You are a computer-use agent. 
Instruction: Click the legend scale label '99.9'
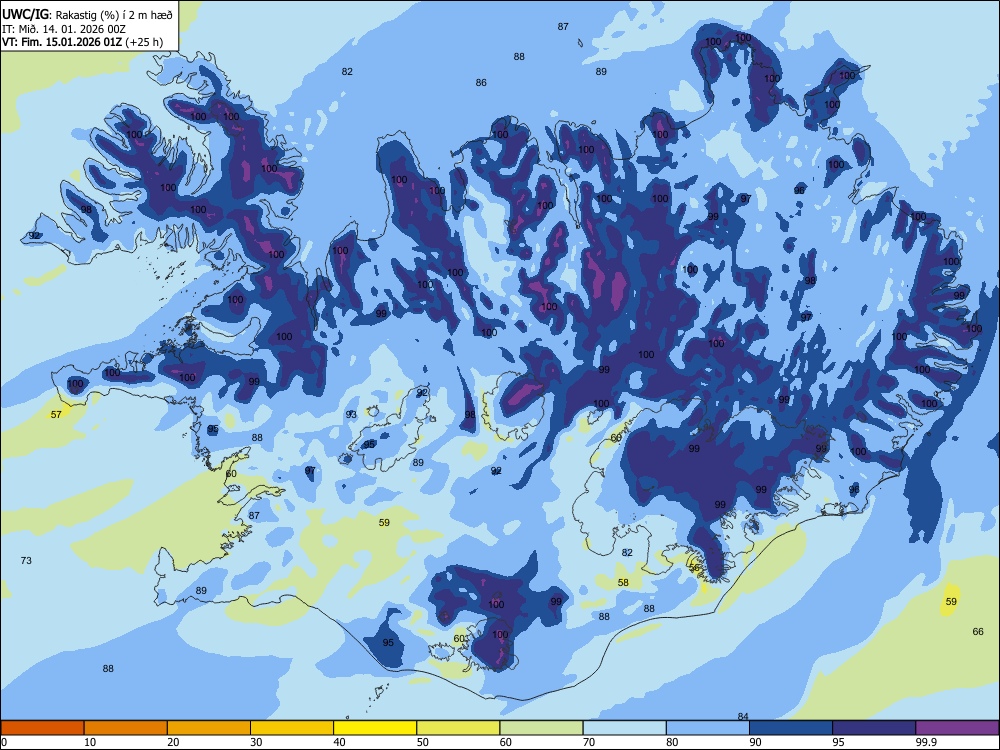pos(926,742)
